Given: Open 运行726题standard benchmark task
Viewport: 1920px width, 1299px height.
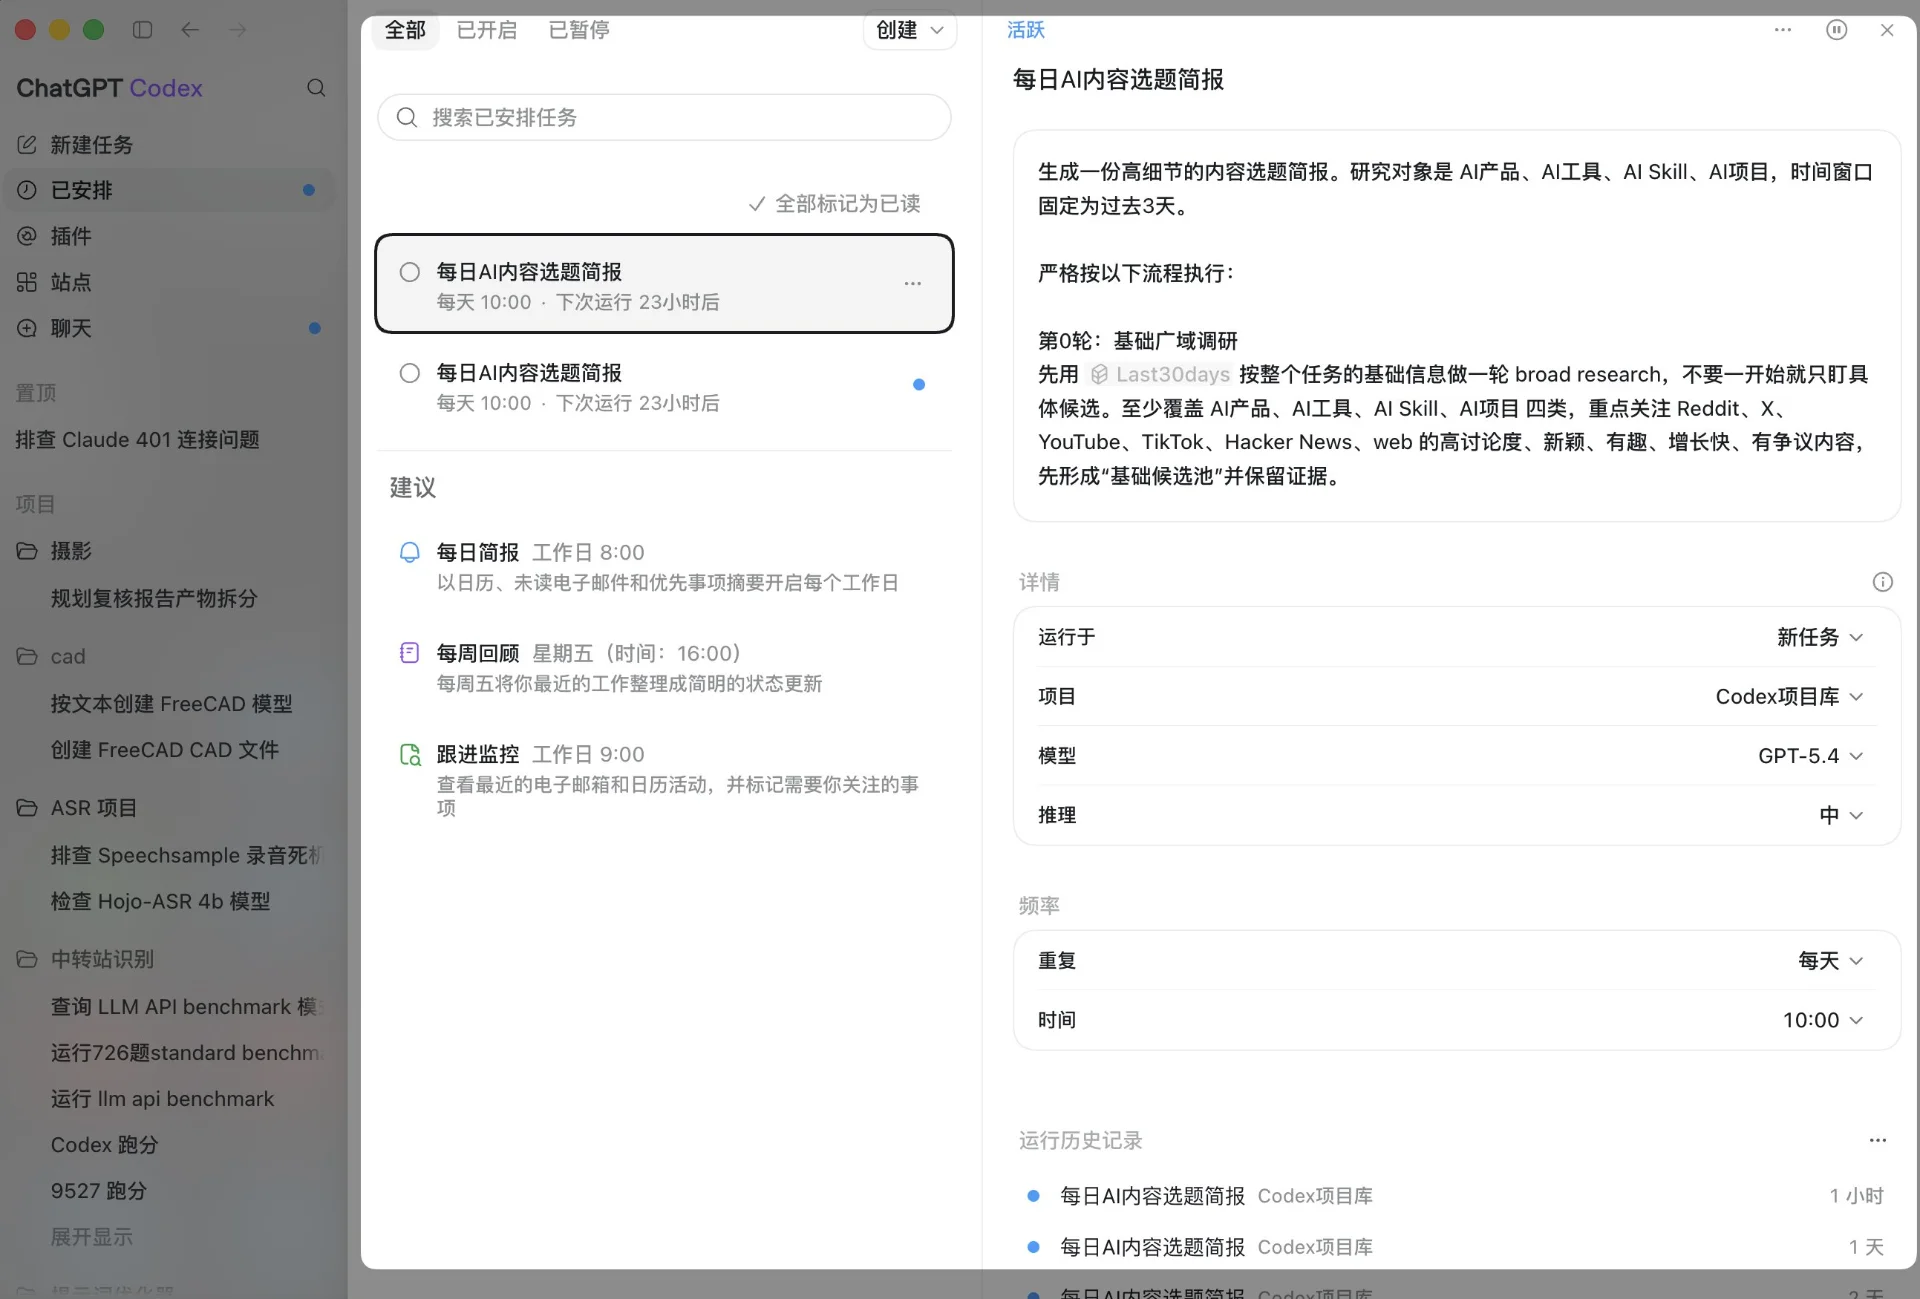Looking at the screenshot, I should [185, 1053].
